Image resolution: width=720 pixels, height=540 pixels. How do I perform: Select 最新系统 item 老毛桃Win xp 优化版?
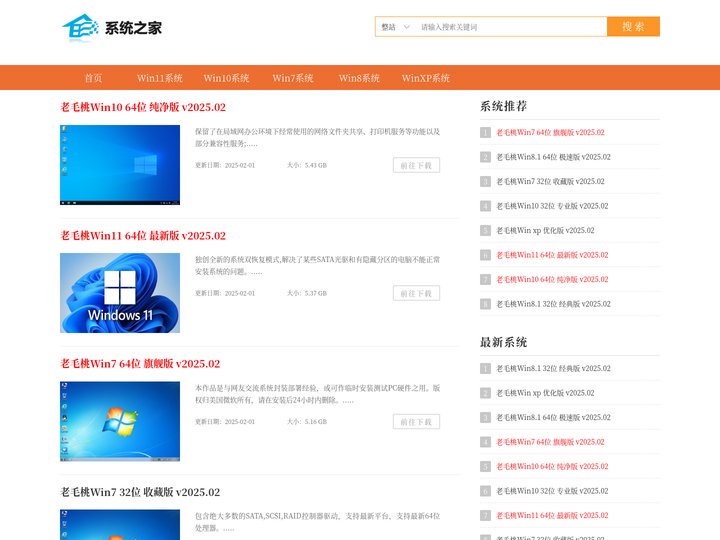pos(545,393)
